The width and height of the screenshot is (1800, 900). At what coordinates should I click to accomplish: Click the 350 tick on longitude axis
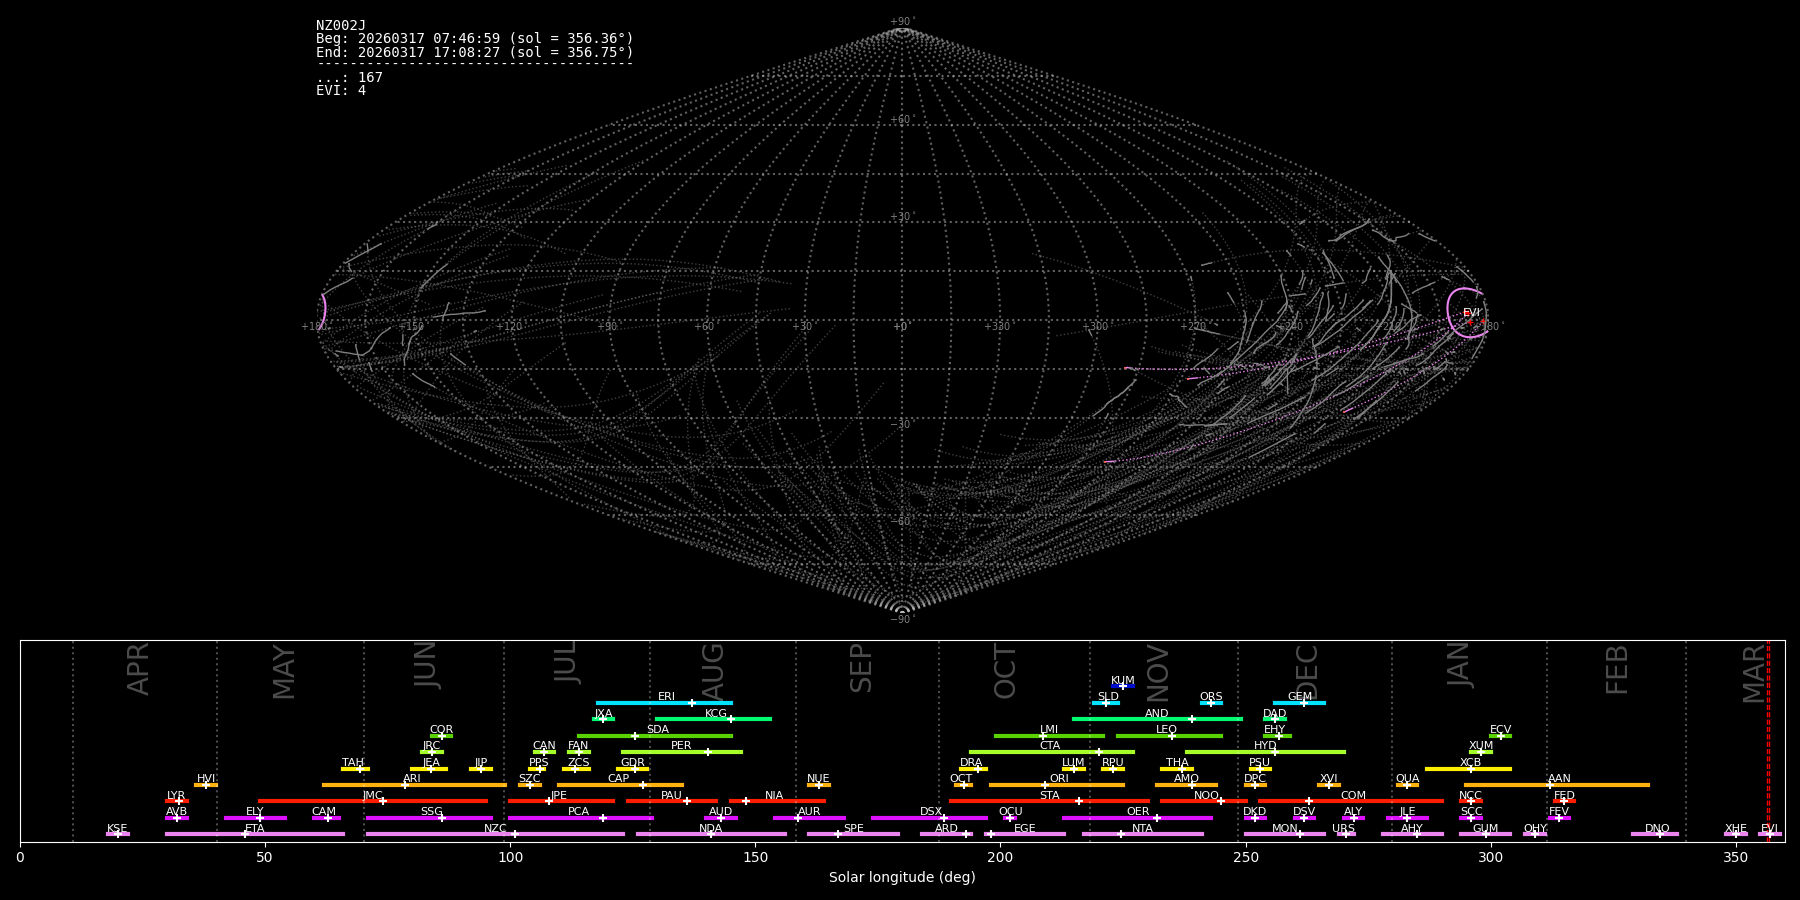pos(1736,858)
